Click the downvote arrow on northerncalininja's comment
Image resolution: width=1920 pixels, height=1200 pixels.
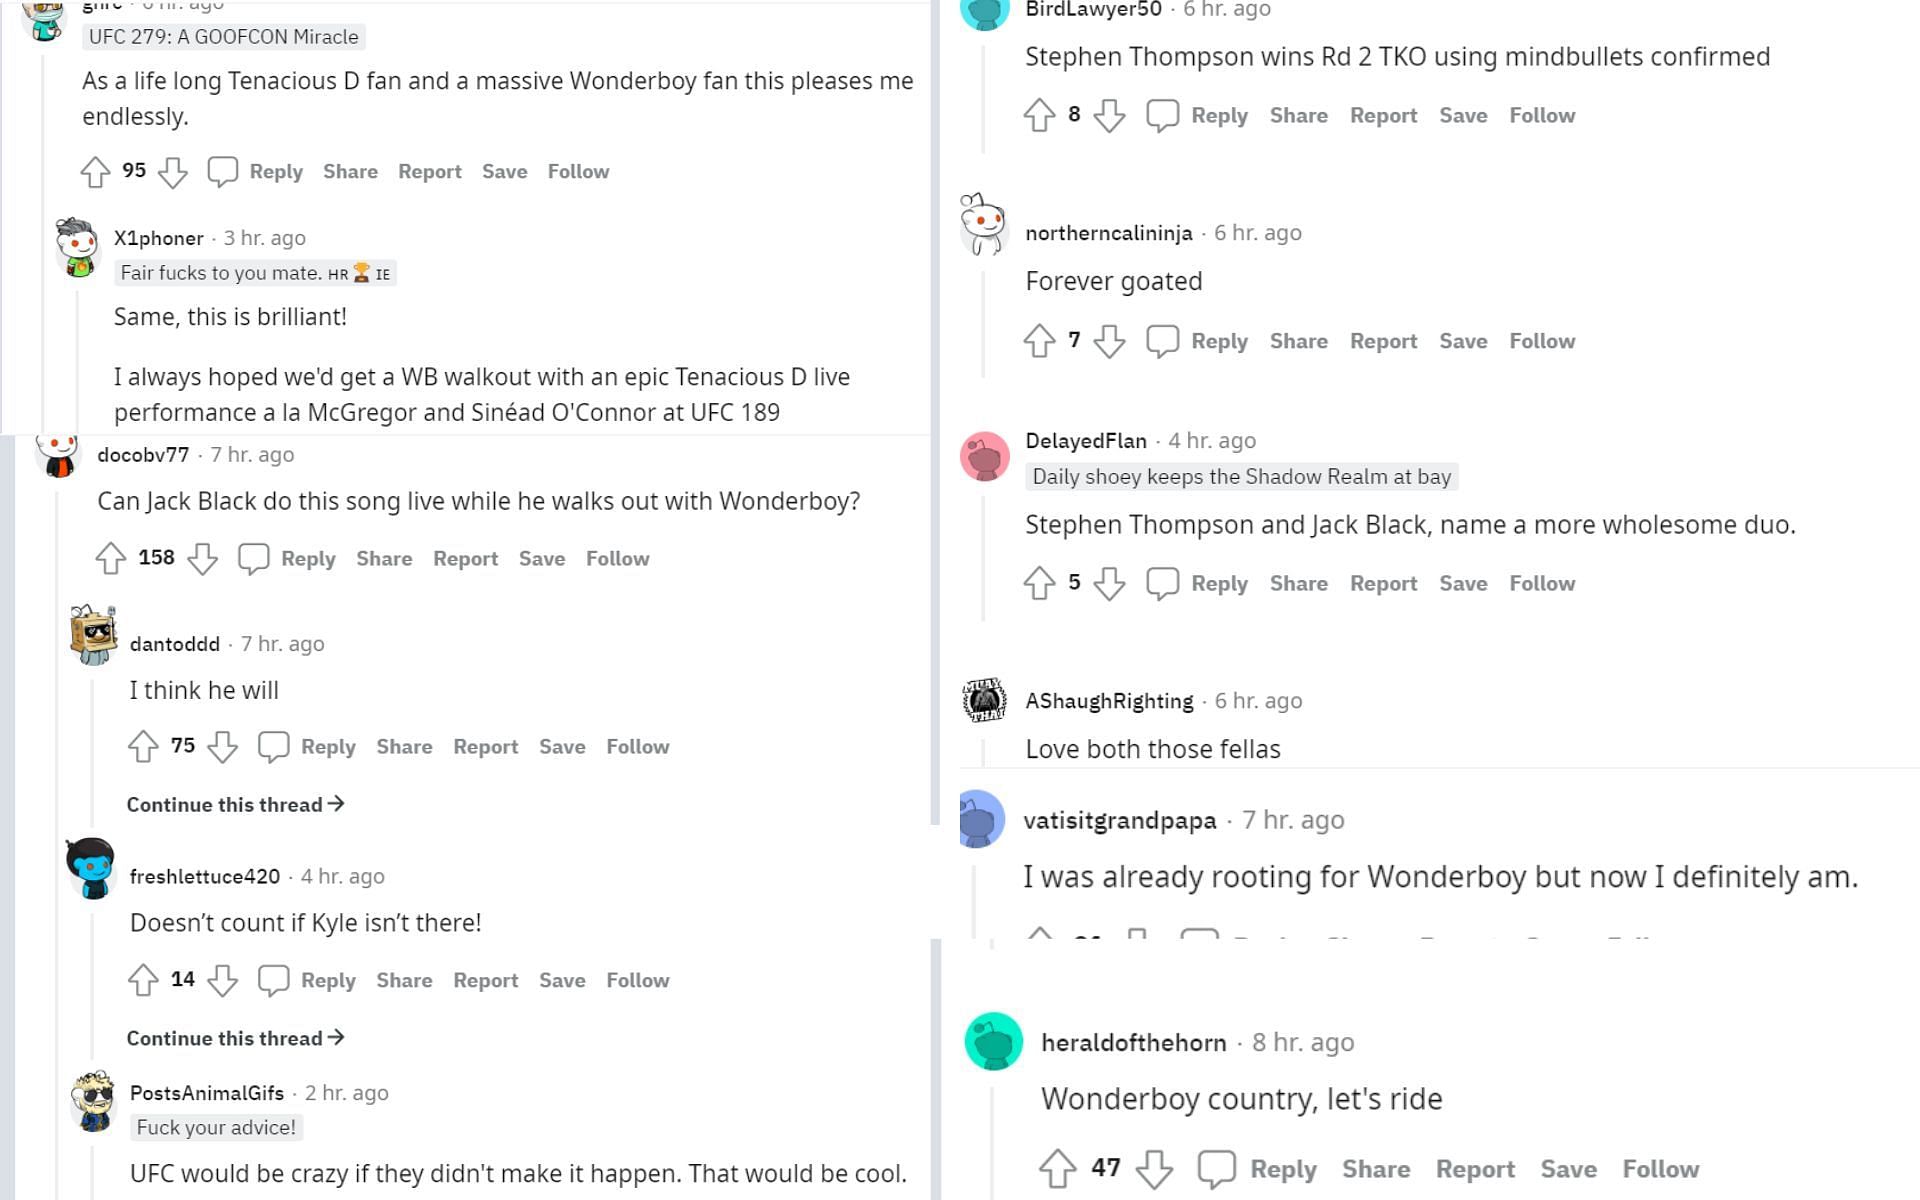click(x=1114, y=341)
